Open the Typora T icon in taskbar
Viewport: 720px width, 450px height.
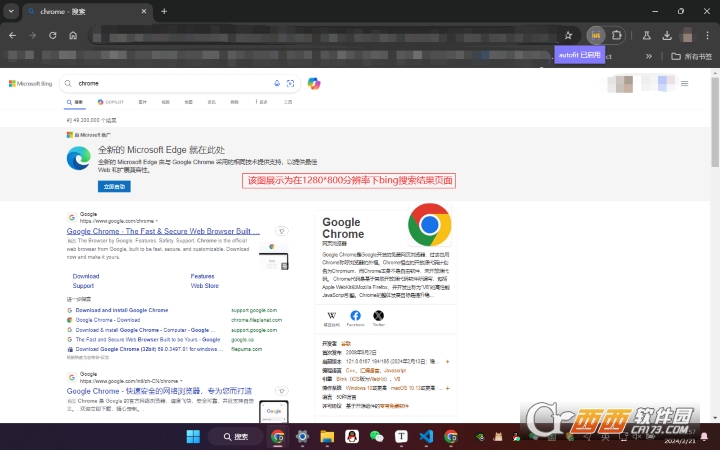(401, 436)
